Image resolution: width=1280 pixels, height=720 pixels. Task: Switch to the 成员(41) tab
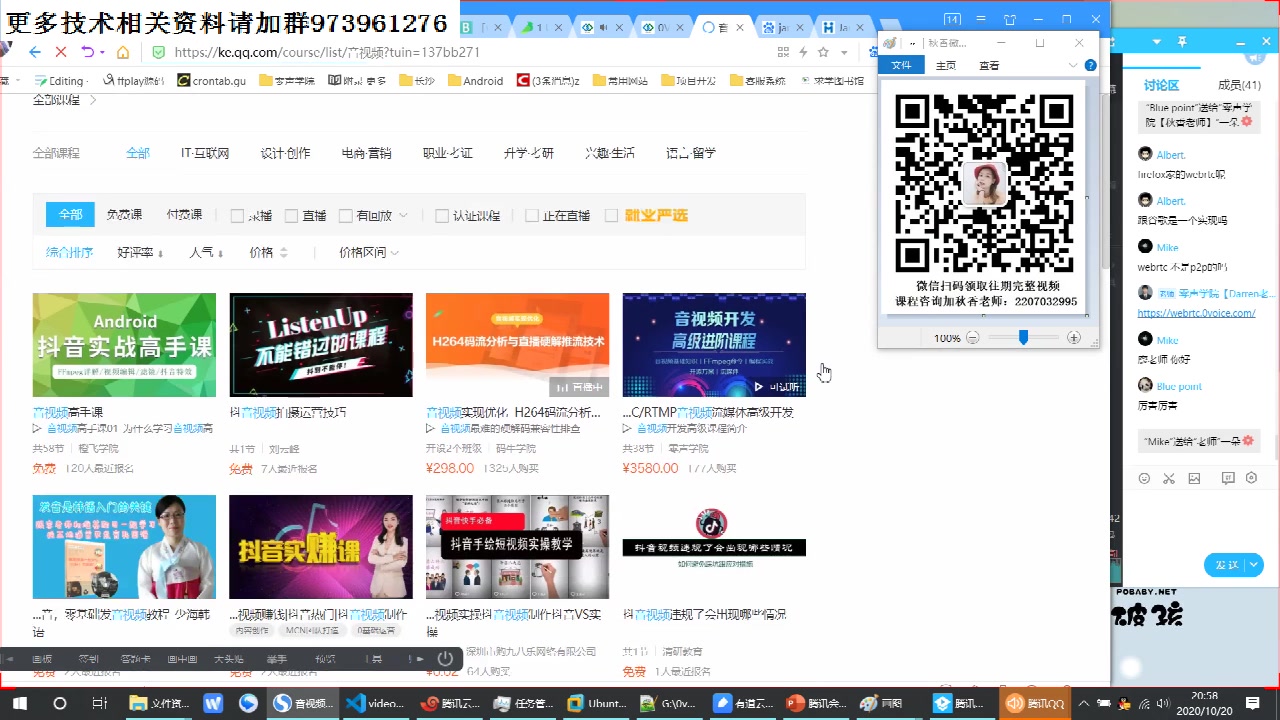click(x=1238, y=86)
